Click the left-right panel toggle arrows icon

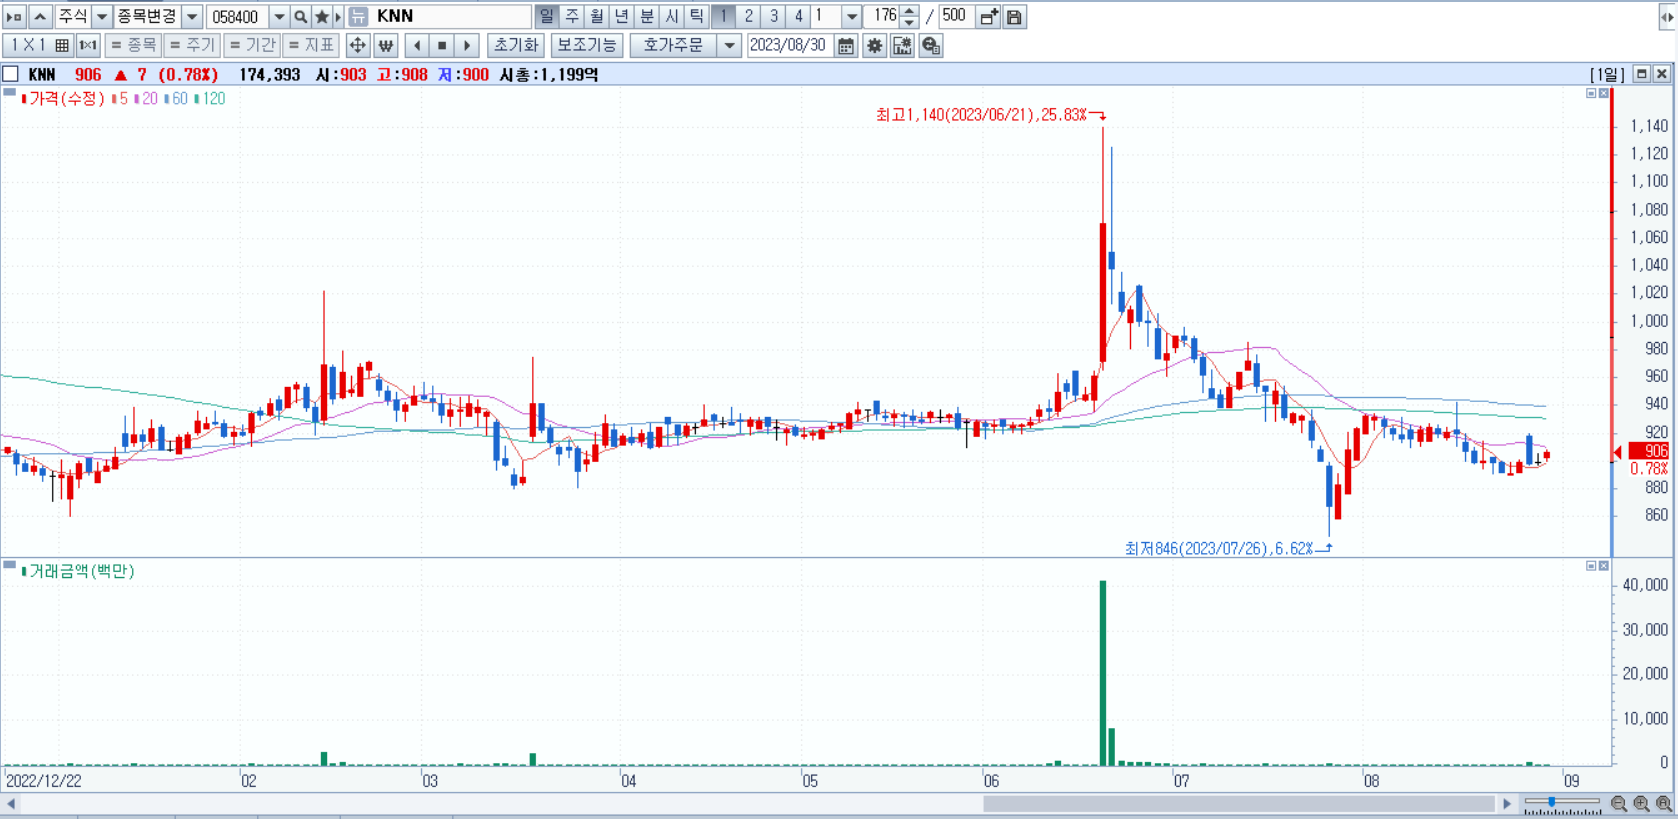tap(1667, 17)
